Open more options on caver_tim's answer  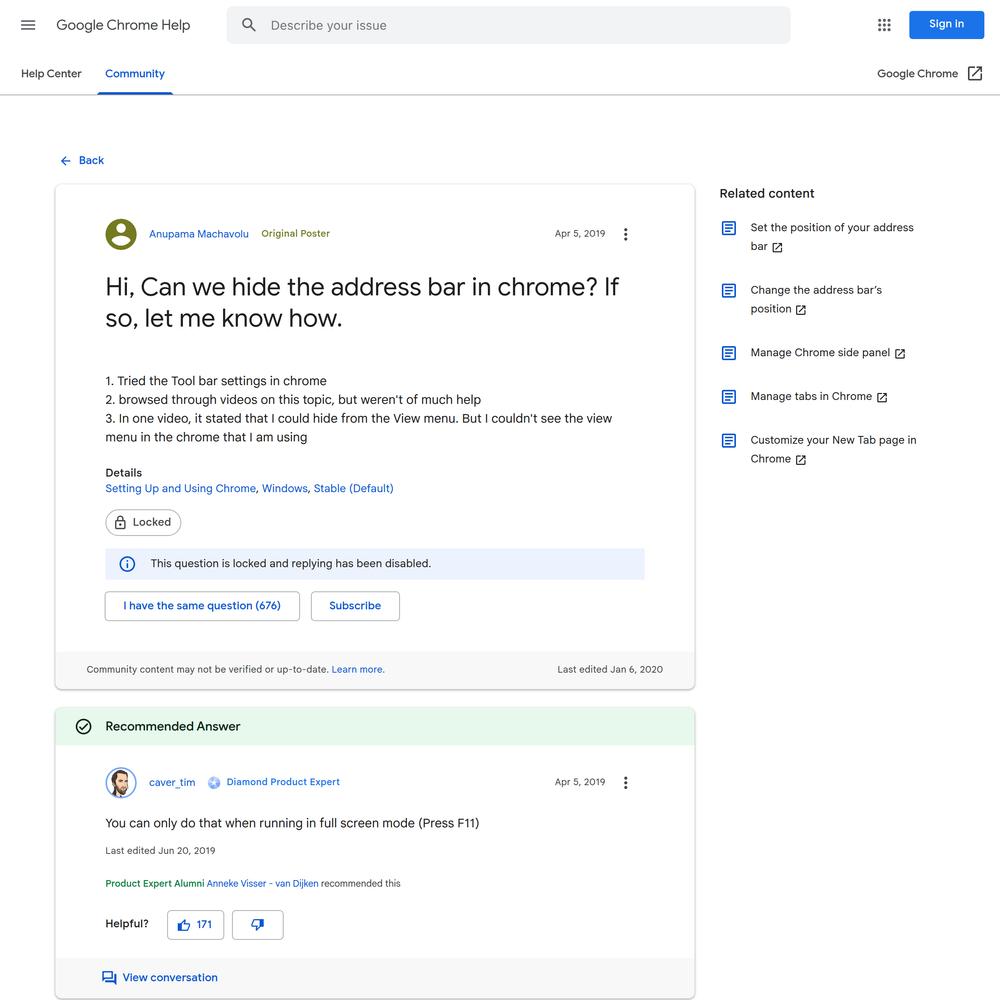626,783
